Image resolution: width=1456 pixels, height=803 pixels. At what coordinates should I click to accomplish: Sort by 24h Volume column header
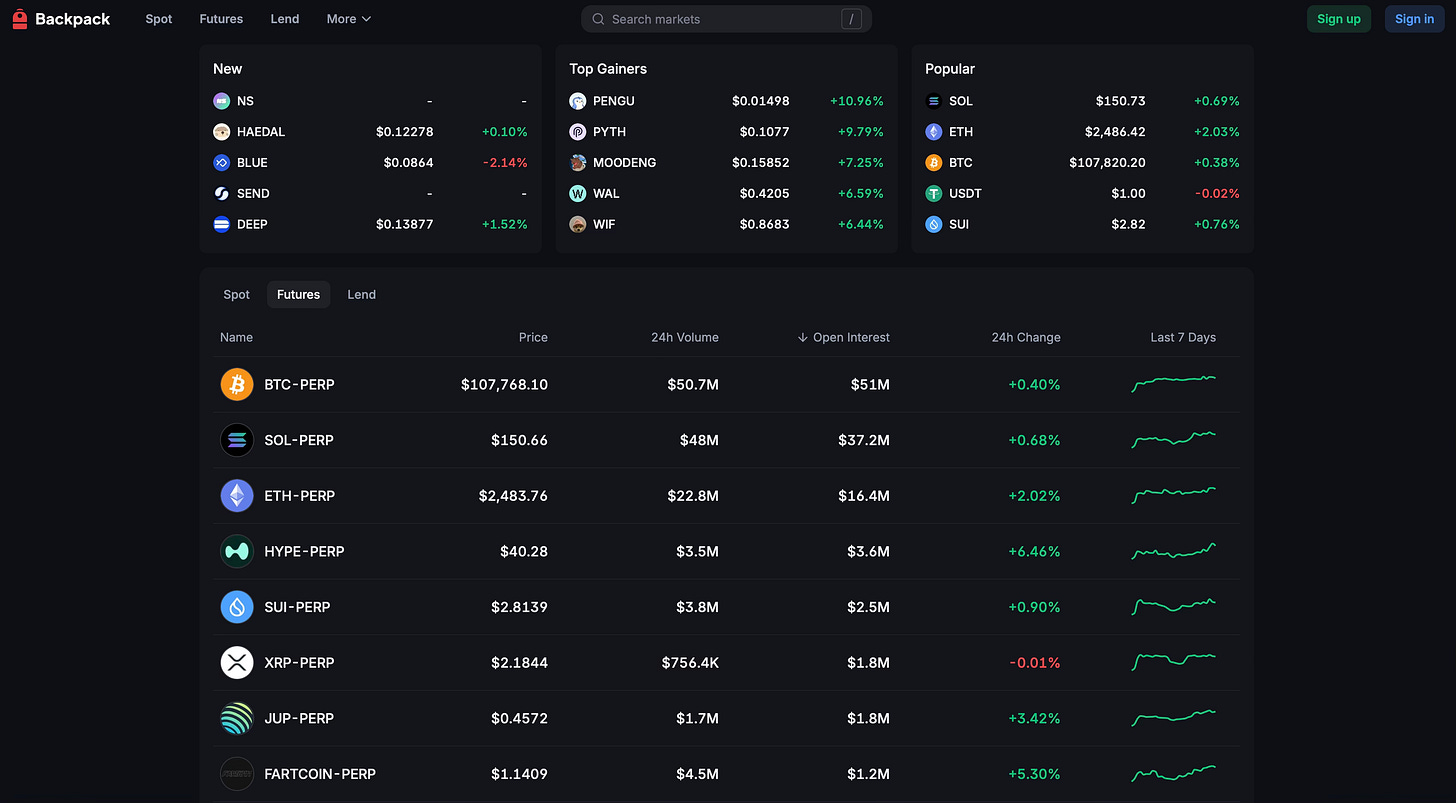click(685, 338)
